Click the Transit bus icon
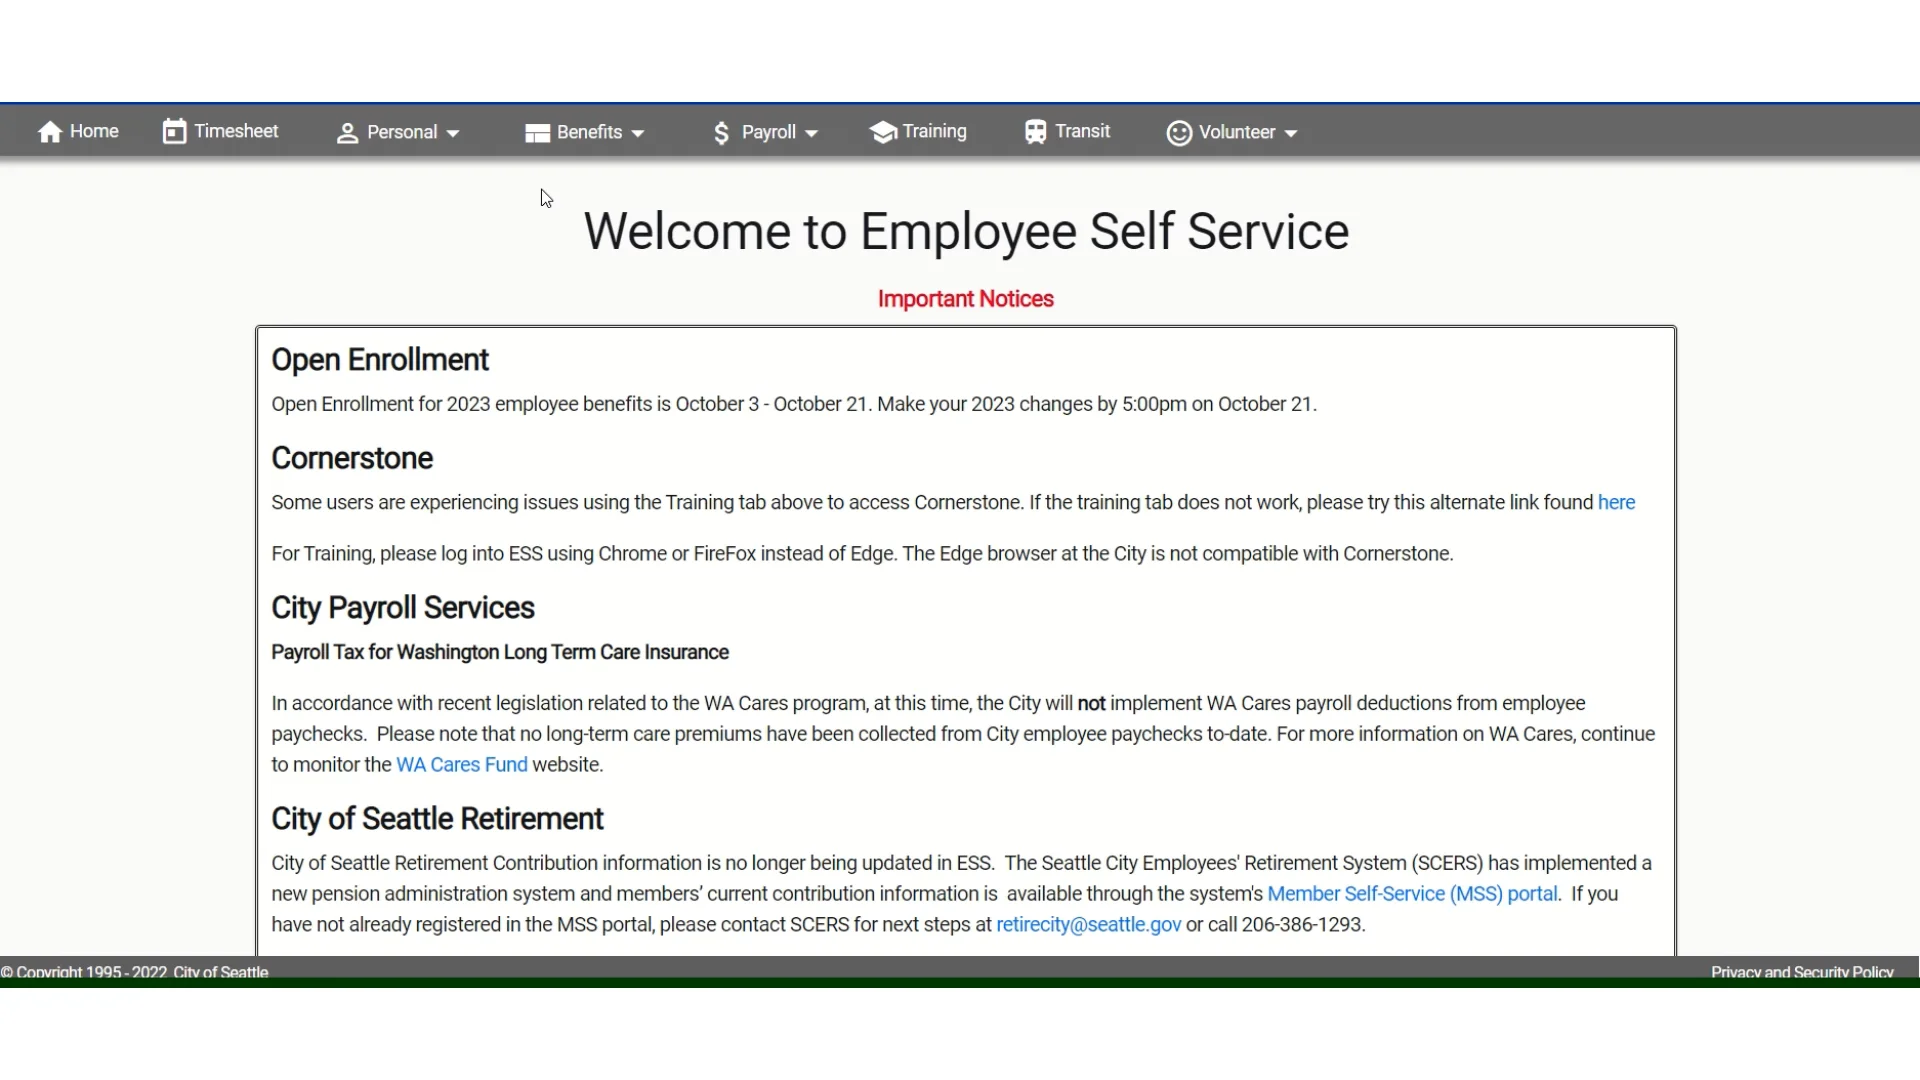The height and width of the screenshot is (1080, 1920). (1036, 132)
